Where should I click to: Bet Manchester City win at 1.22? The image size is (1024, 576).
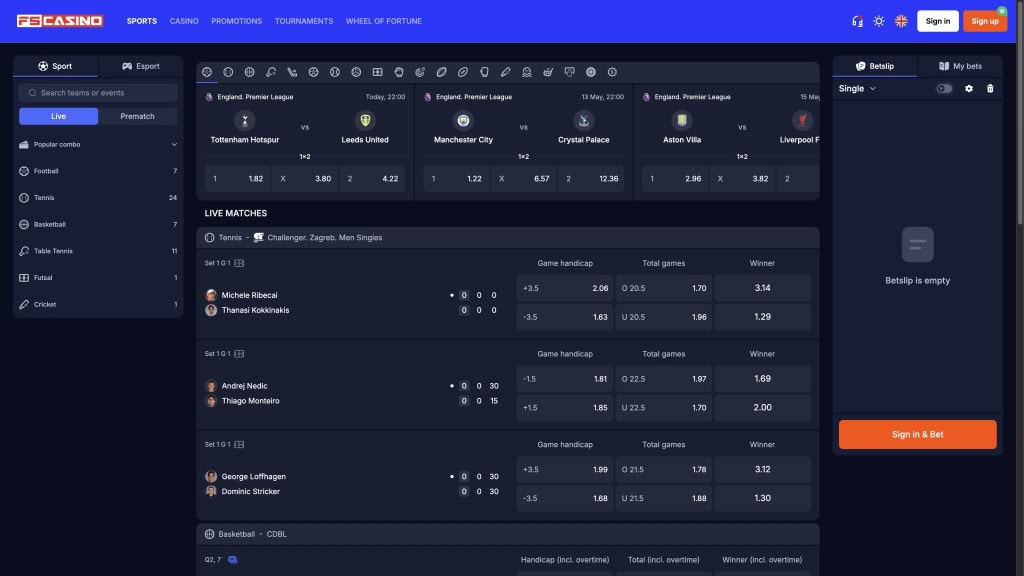(x=456, y=178)
